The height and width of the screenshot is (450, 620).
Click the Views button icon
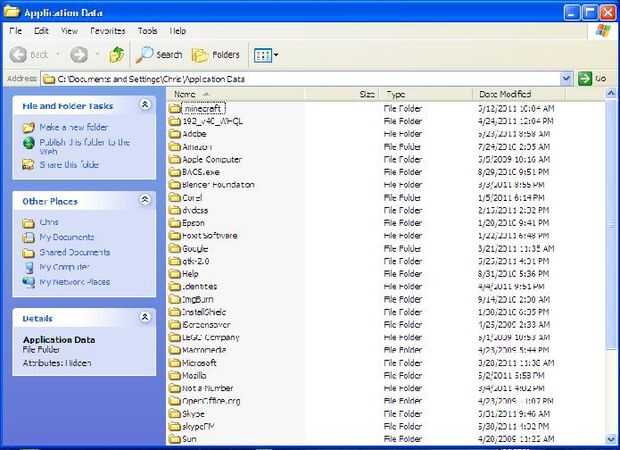point(263,55)
